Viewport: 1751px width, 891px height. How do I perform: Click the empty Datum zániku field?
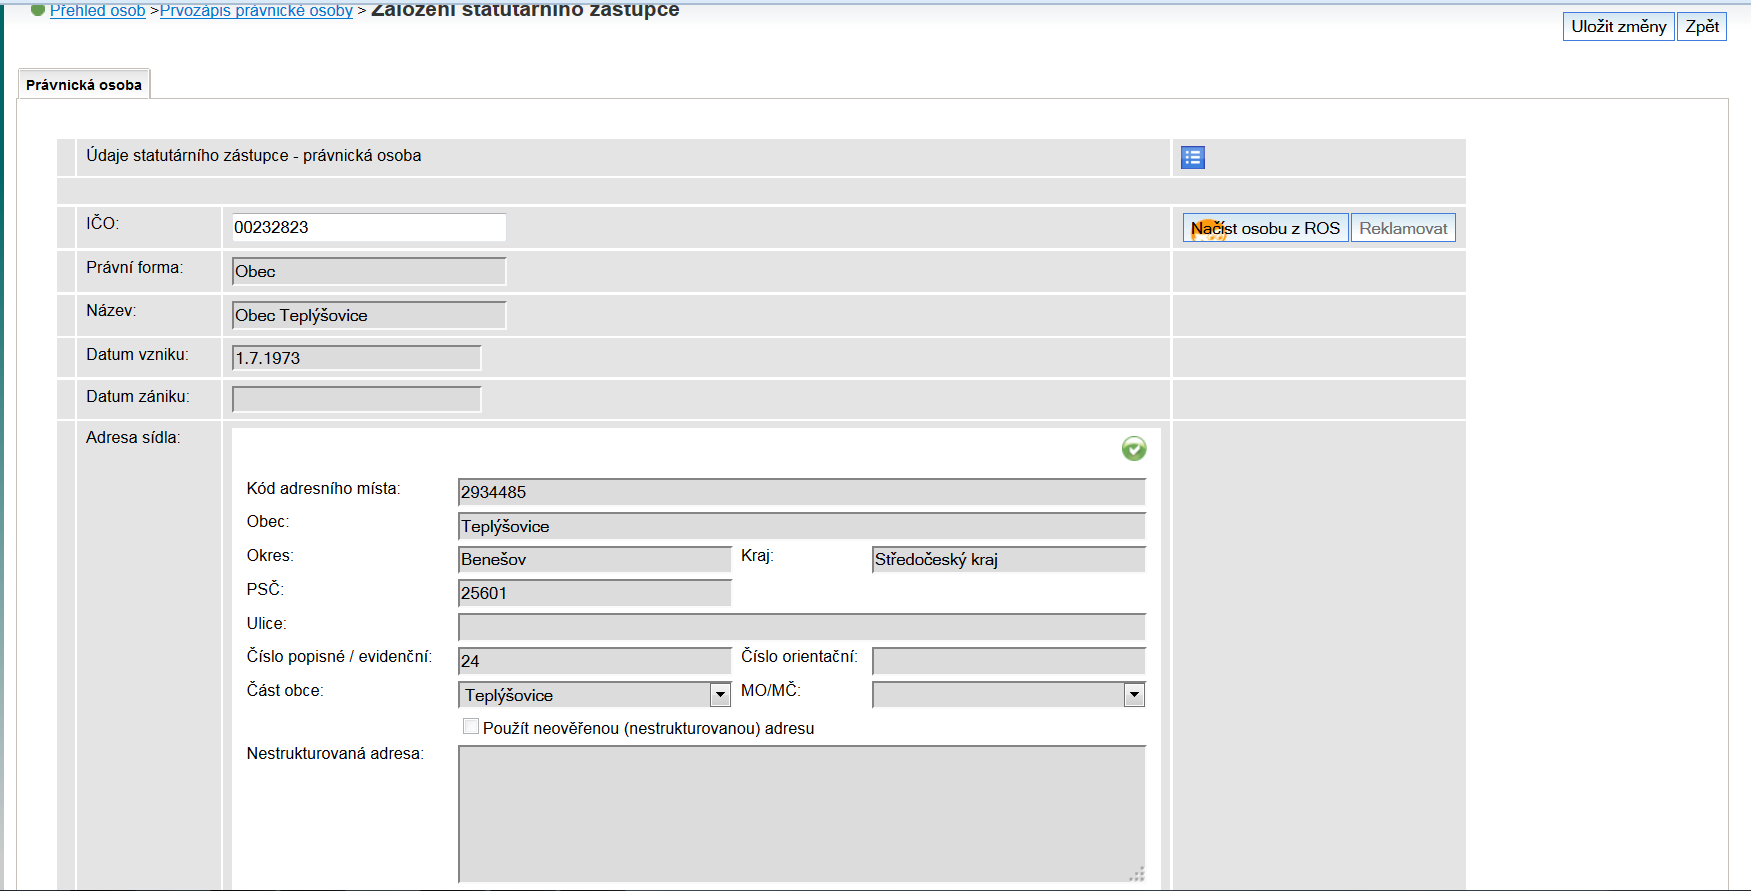click(x=356, y=399)
